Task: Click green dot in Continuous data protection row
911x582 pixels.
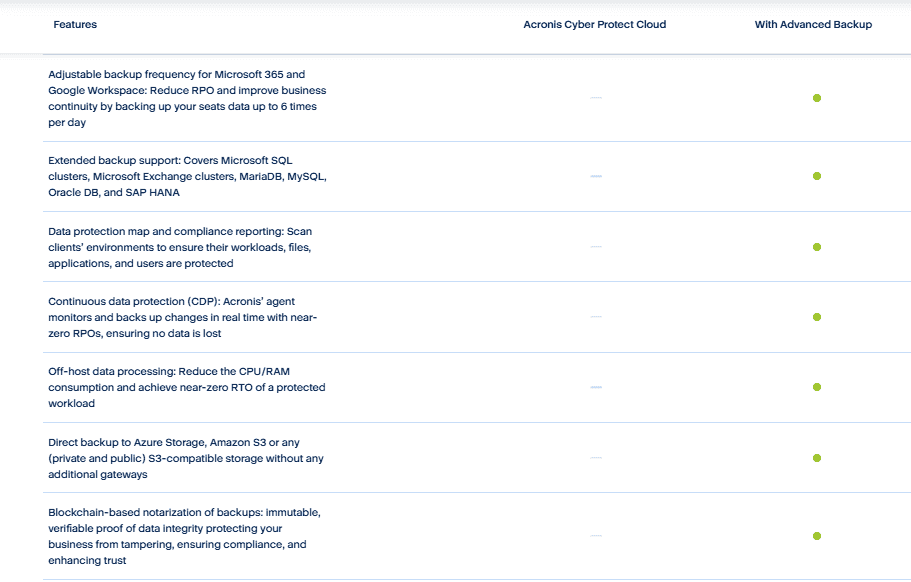Action: [817, 317]
